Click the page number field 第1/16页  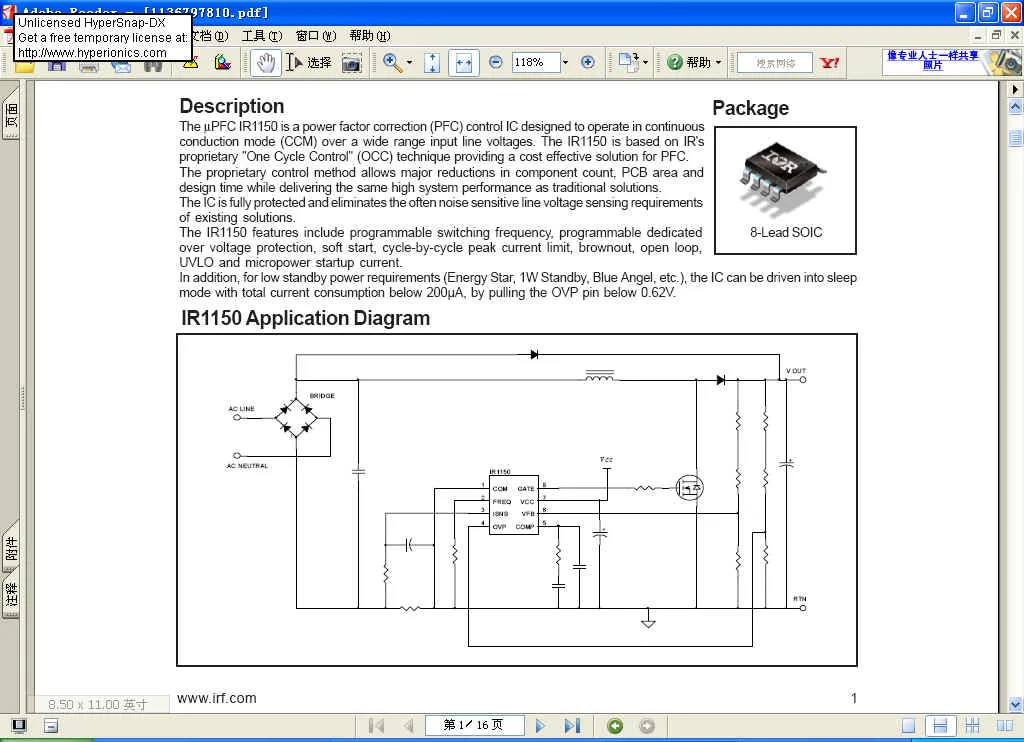[x=474, y=725]
